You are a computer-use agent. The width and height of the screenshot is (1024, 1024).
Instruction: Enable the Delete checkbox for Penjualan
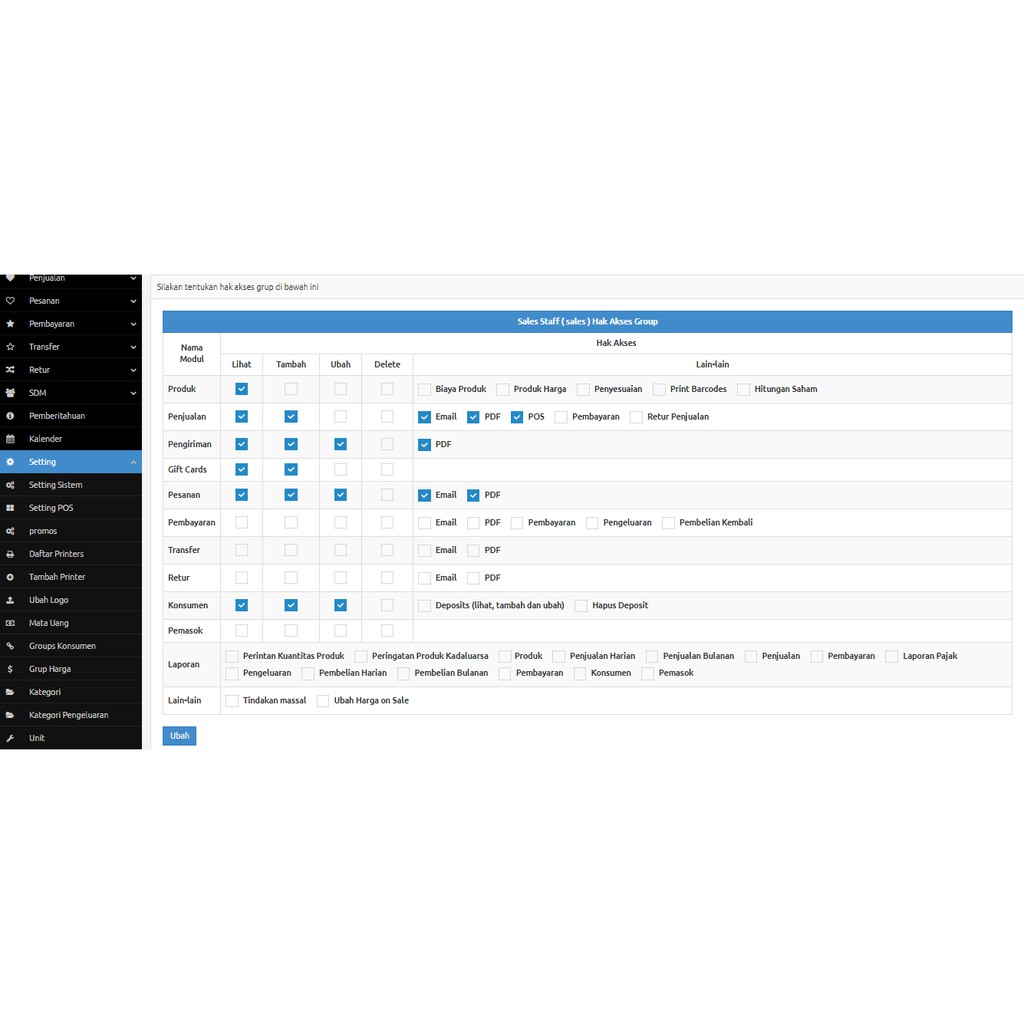point(387,417)
